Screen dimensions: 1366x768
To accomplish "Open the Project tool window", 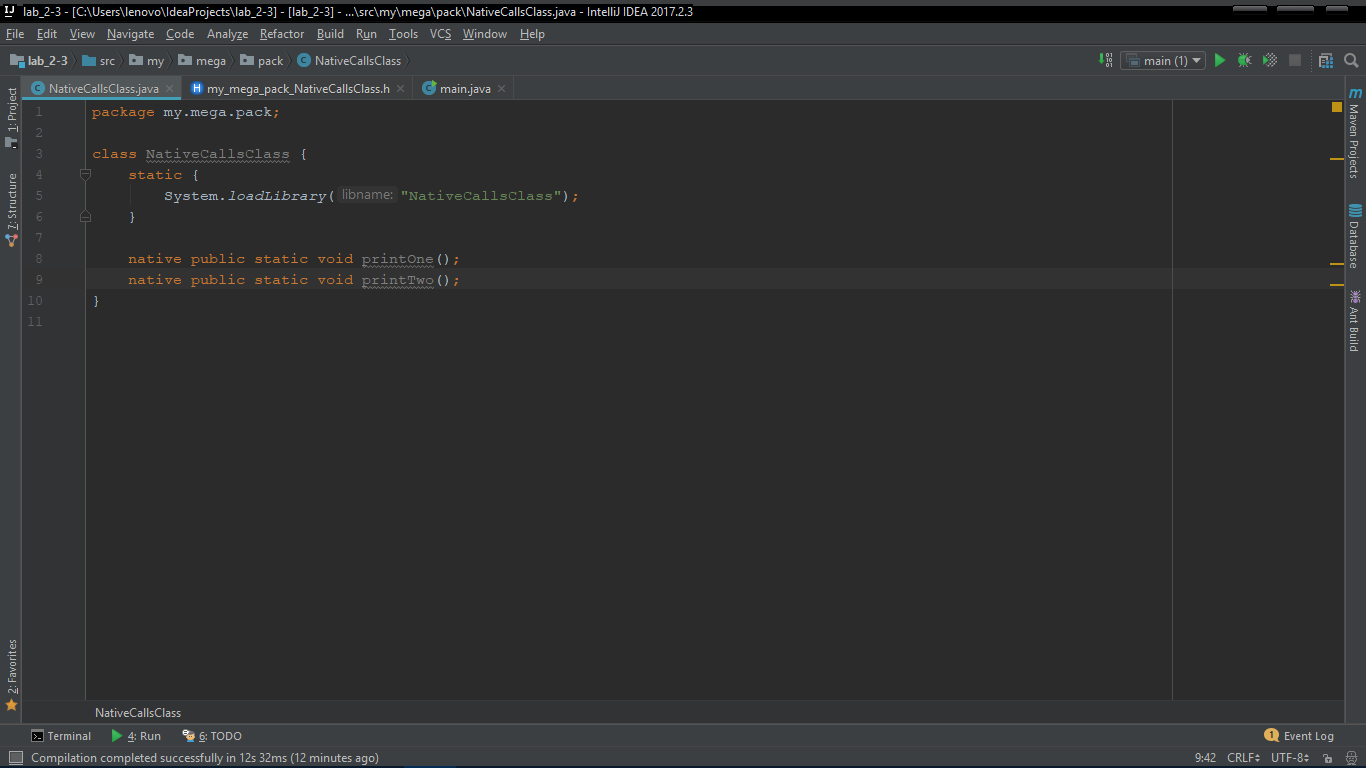I will [x=11, y=118].
